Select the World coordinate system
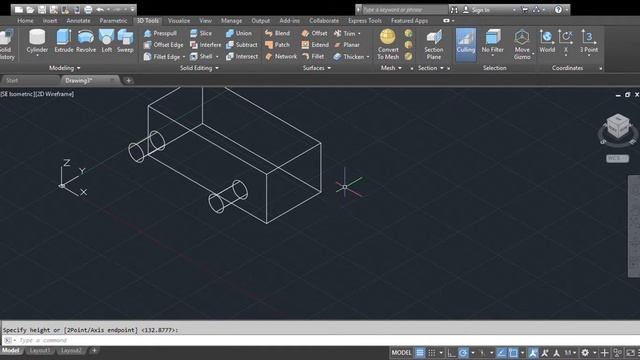This screenshot has height=360, width=640. (x=547, y=42)
